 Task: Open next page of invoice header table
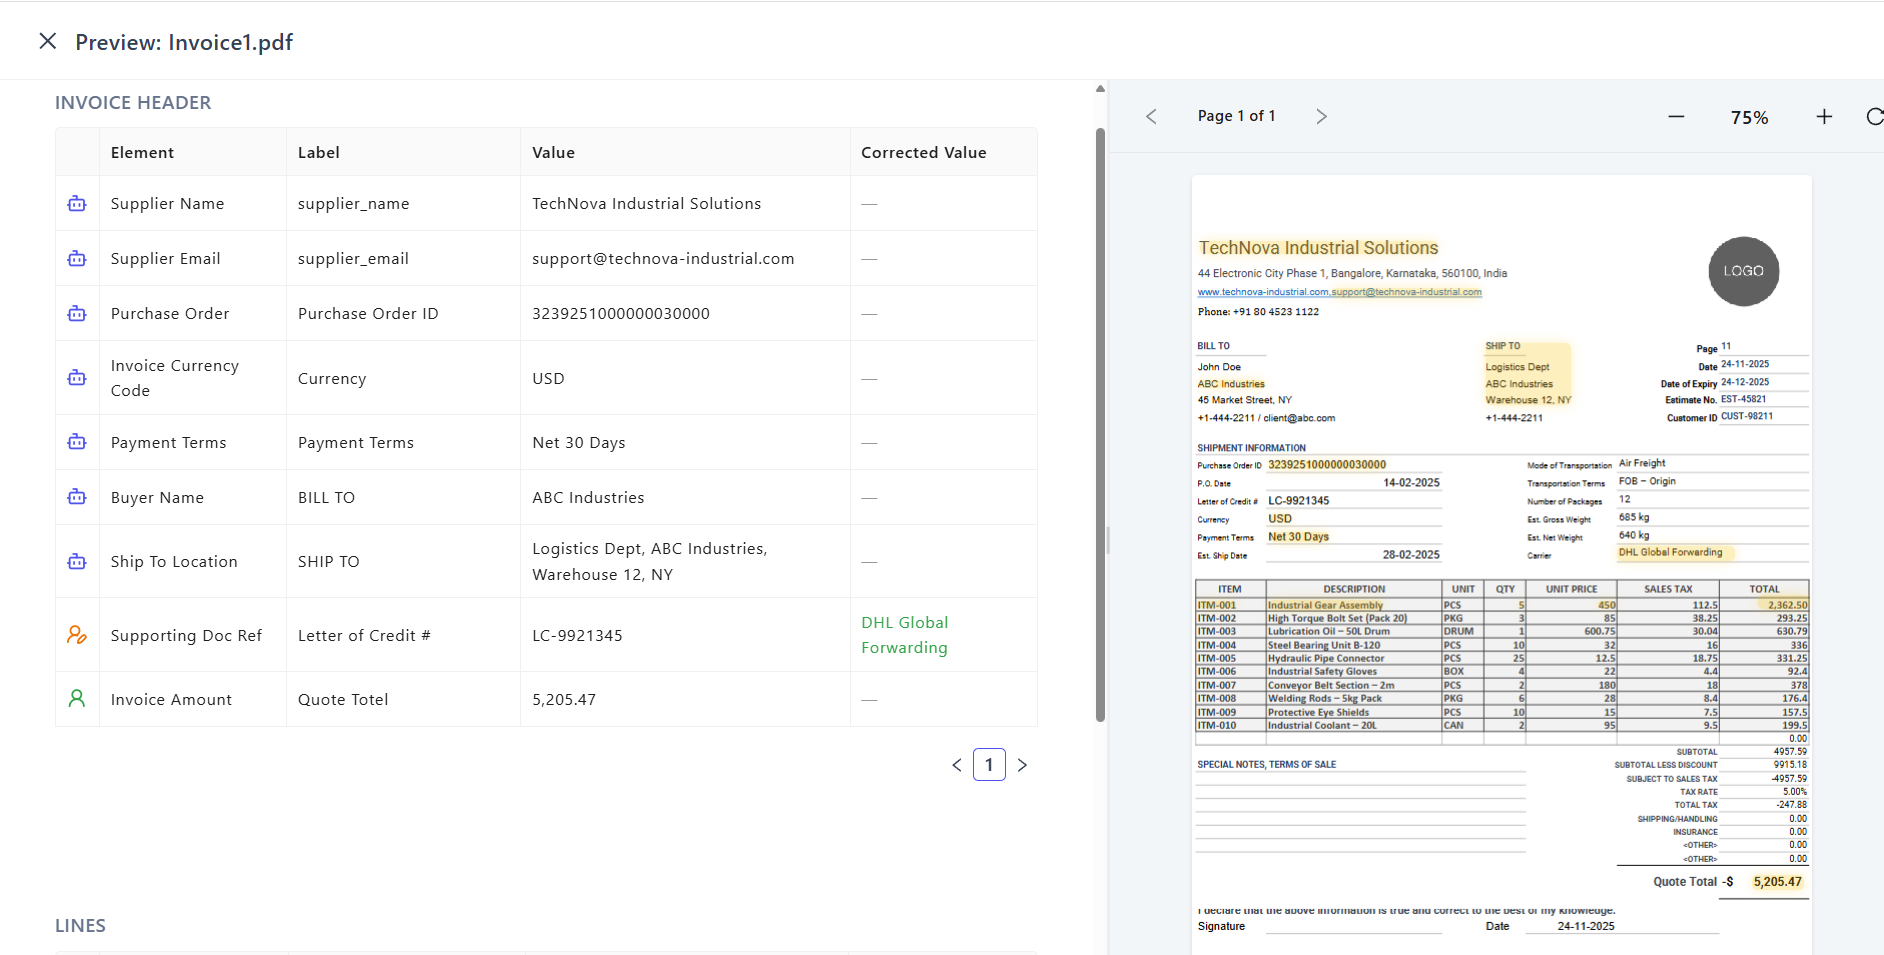(1022, 765)
